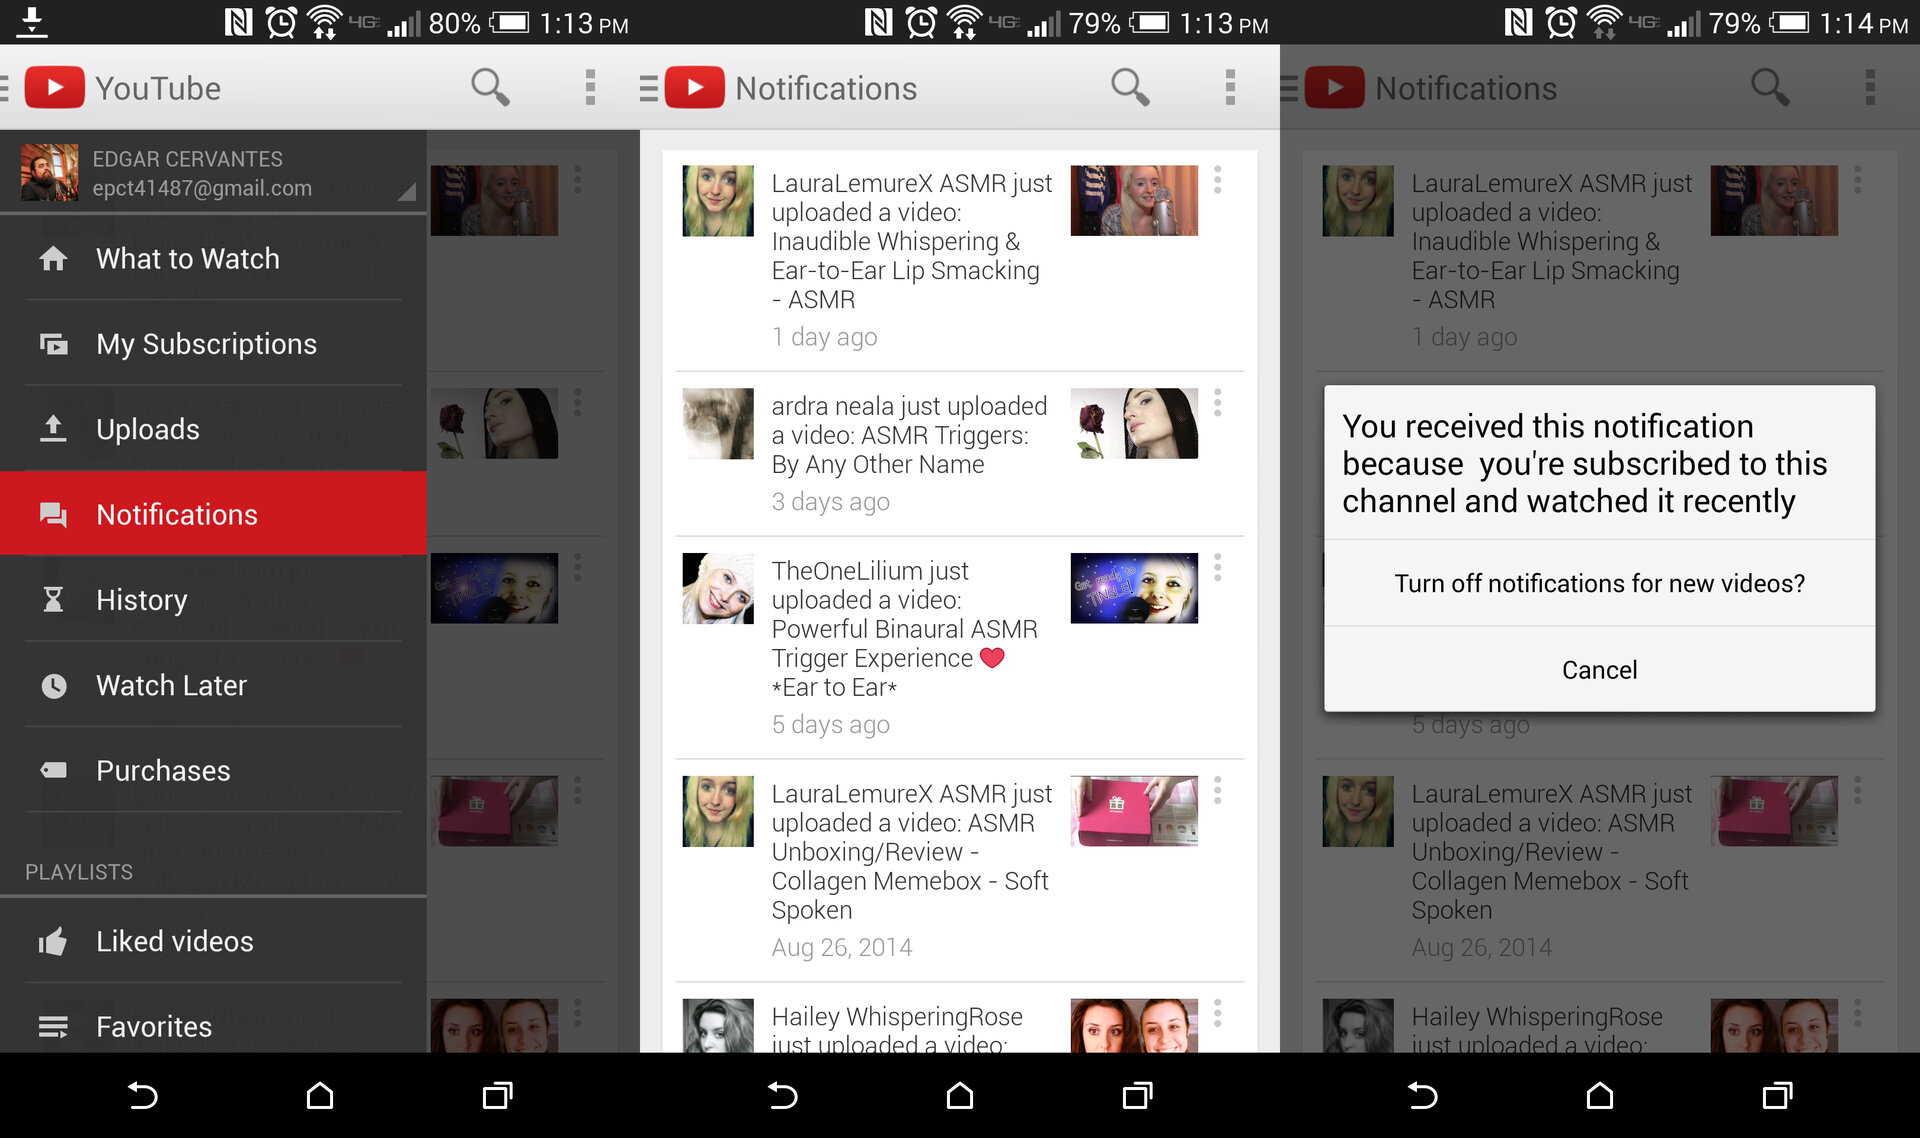1920x1138 pixels.
Task: Open overflow menu beside YouTube search icon
Action: [590, 88]
